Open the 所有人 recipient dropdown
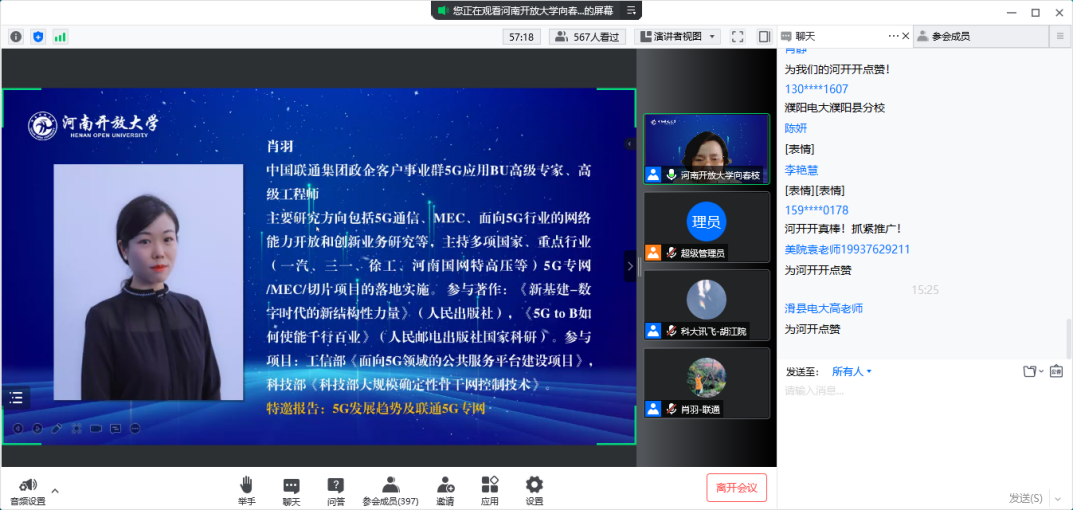This screenshot has height=510, width=1073. (852, 372)
